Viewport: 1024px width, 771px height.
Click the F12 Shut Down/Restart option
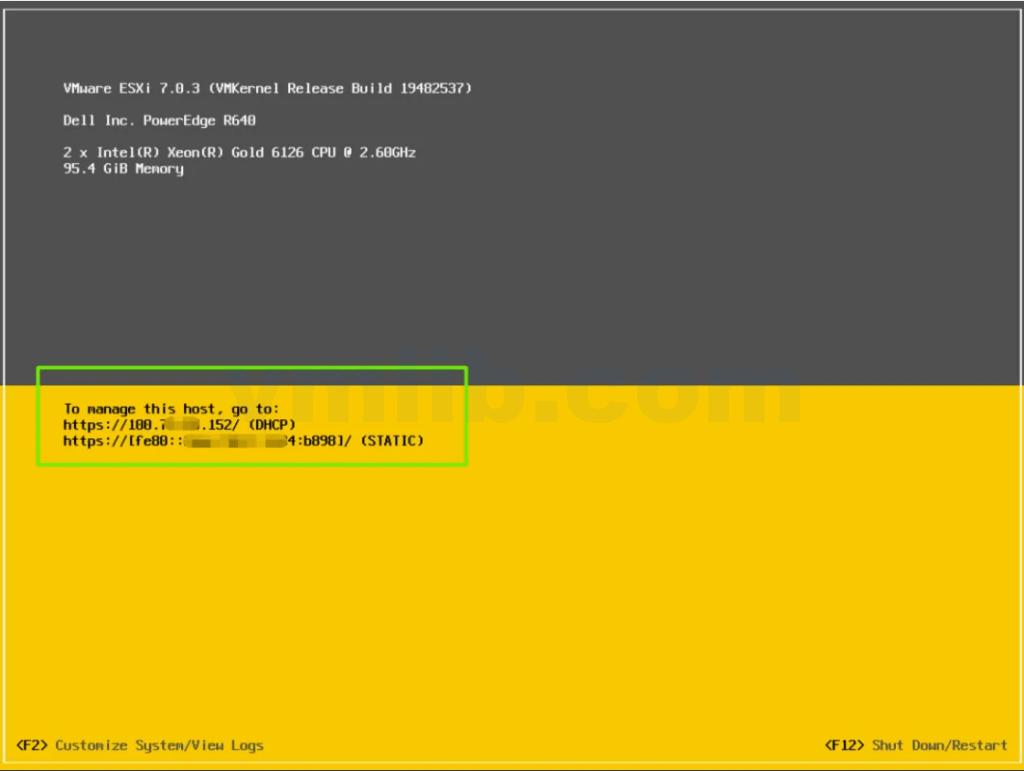point(915,745)
